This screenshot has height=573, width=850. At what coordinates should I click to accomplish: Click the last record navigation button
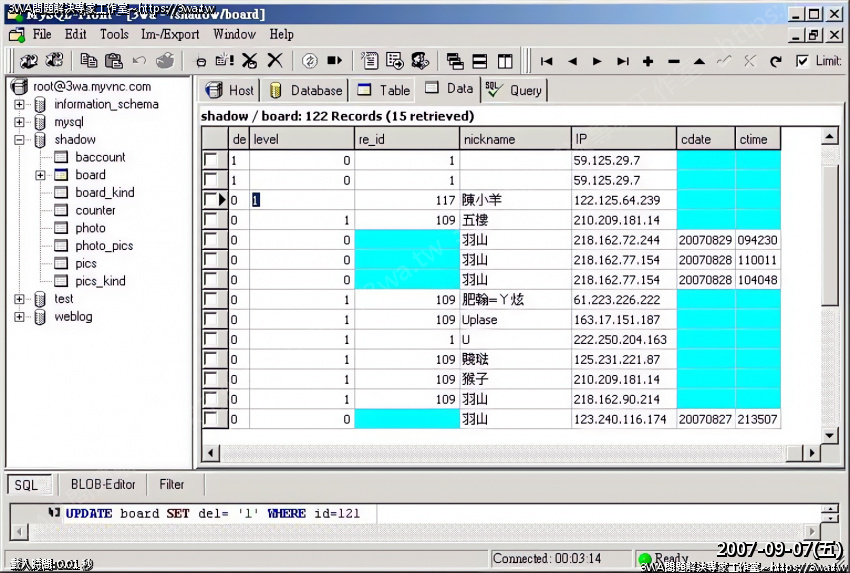[x=622, y=61]
